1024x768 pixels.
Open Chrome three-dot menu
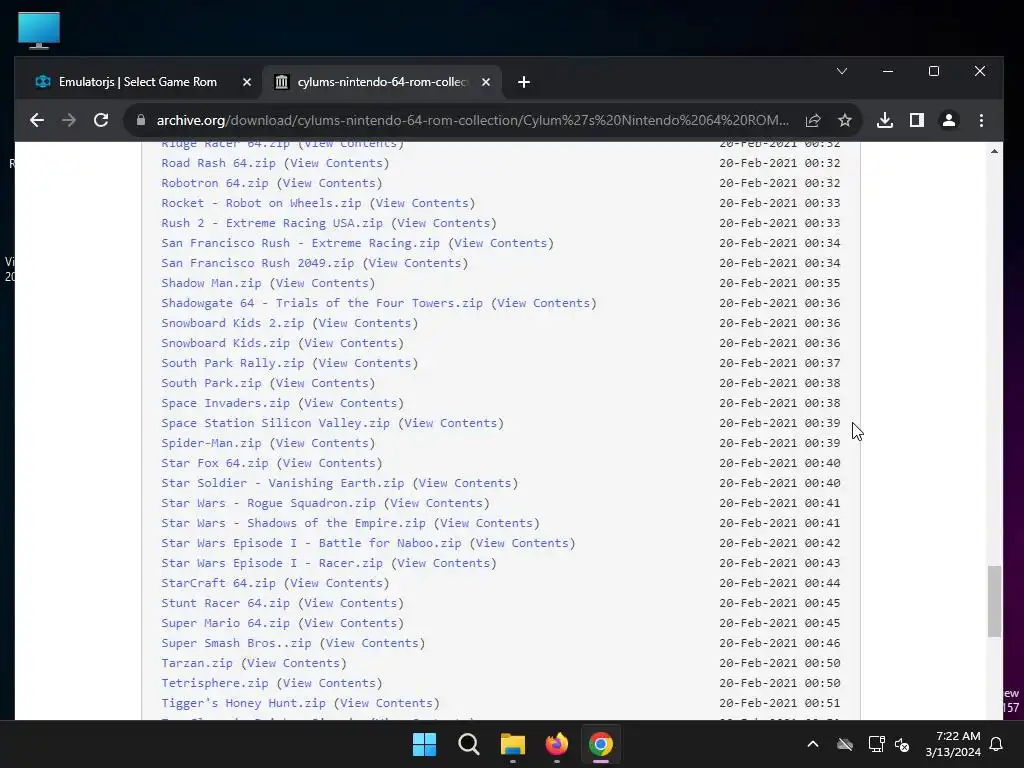(x=981, y=120)
